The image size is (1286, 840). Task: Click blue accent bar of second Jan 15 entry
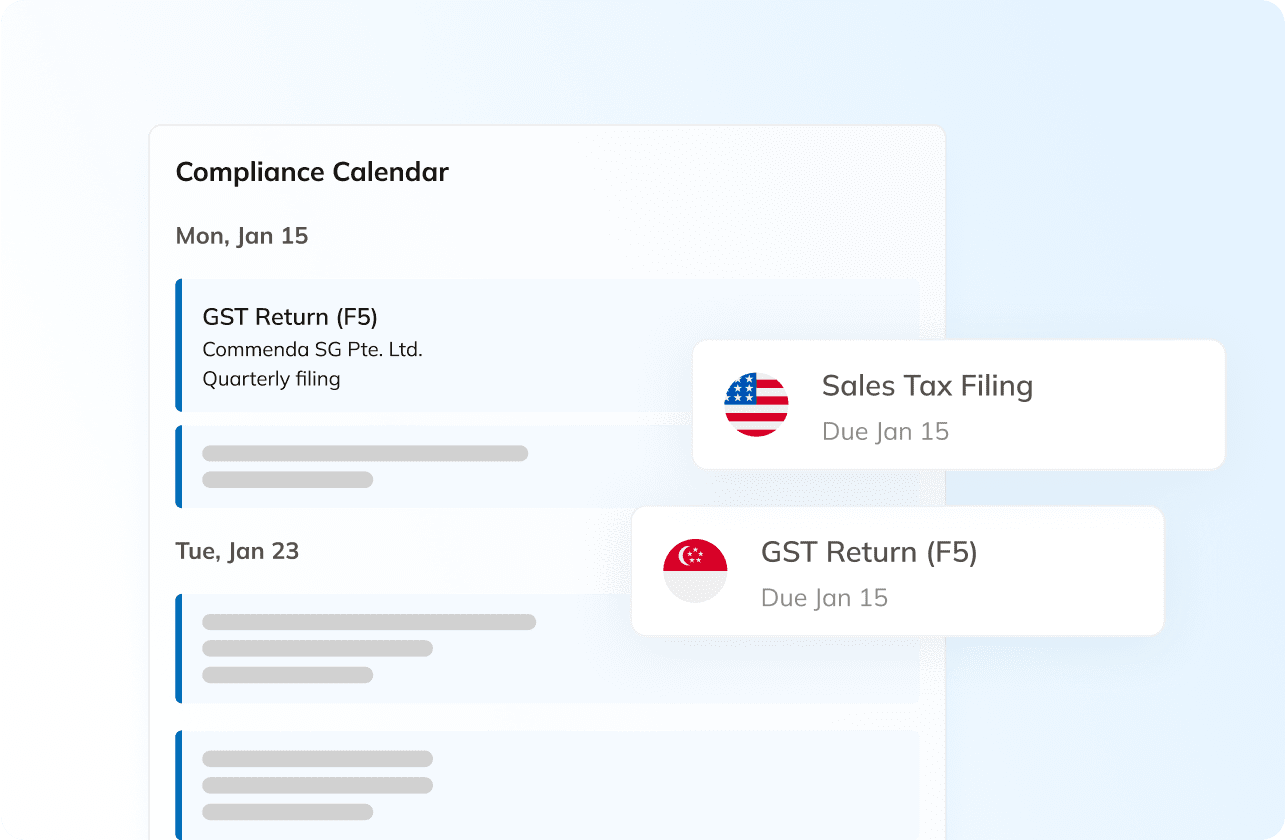tap(179, 466)
